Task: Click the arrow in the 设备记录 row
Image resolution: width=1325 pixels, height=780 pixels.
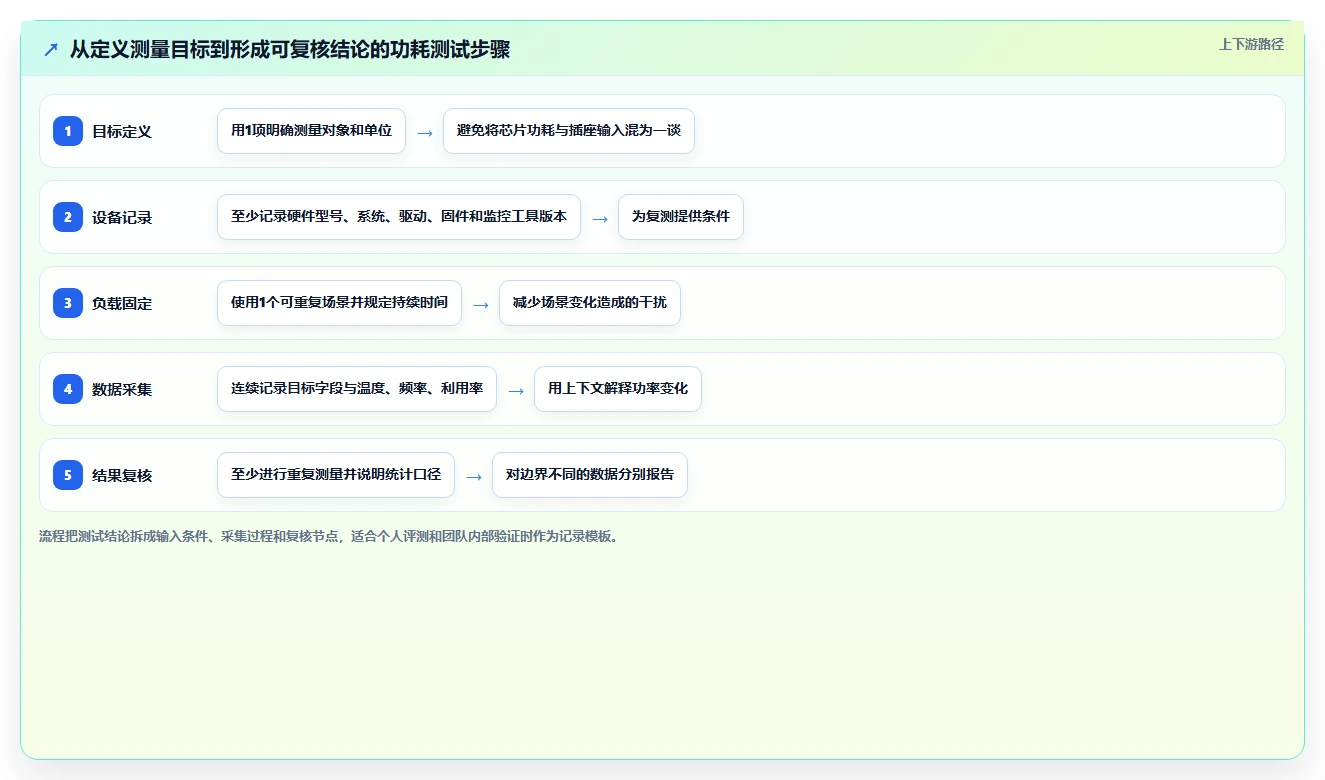Action: [x=600, y=218]
